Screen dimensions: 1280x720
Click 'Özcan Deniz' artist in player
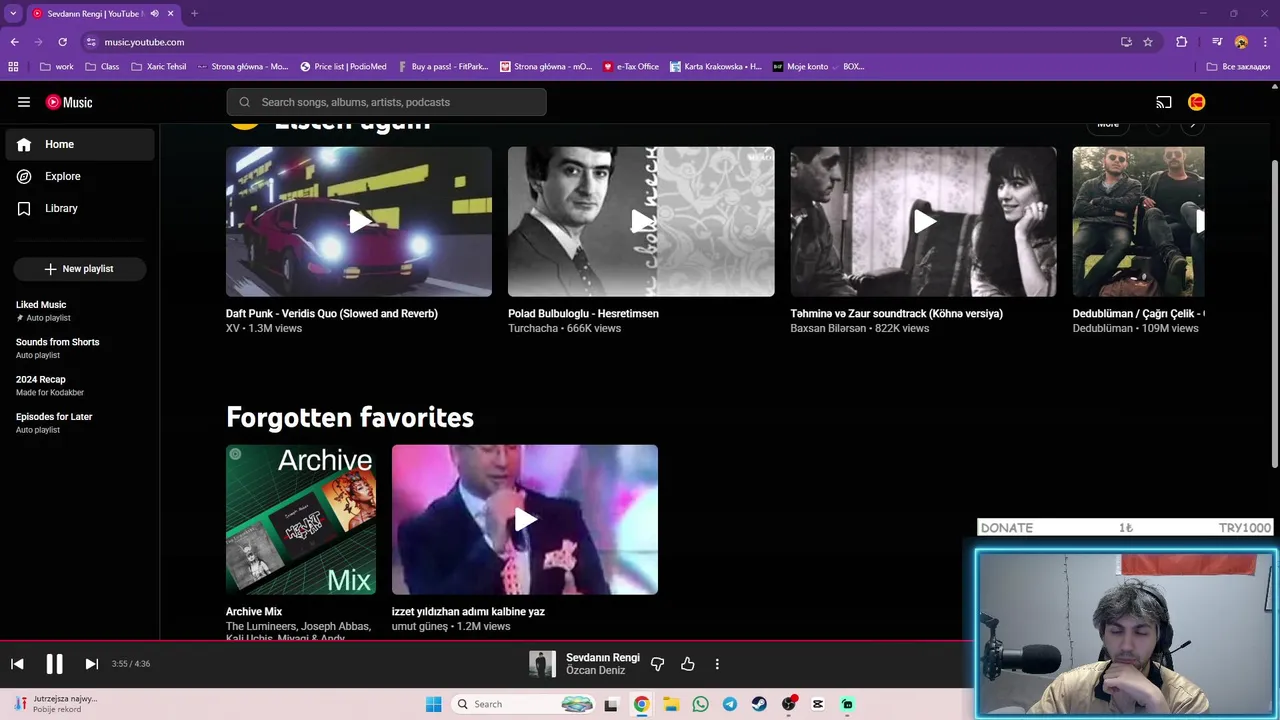pos(596,670)
